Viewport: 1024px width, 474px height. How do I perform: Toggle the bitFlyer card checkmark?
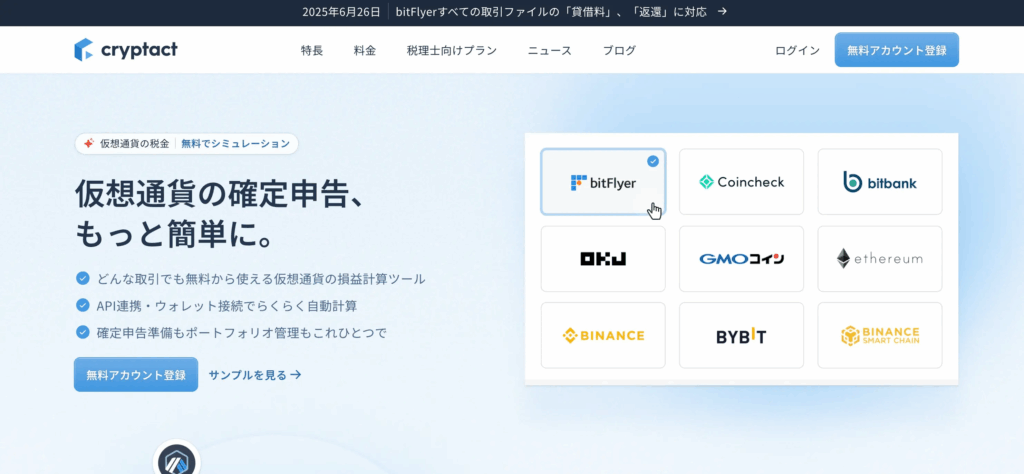(x=652, y=161)
